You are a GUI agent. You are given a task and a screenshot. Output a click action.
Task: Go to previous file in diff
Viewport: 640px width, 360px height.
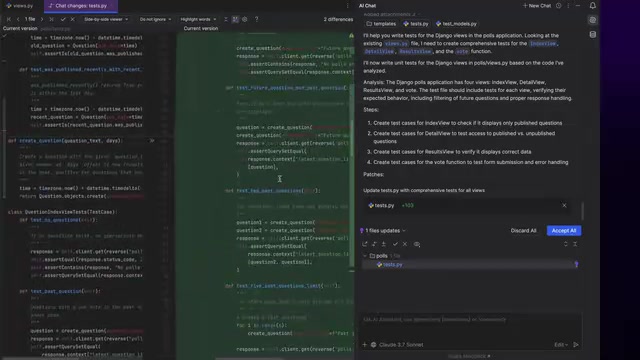pyautogui.click(x=18, y=19)
